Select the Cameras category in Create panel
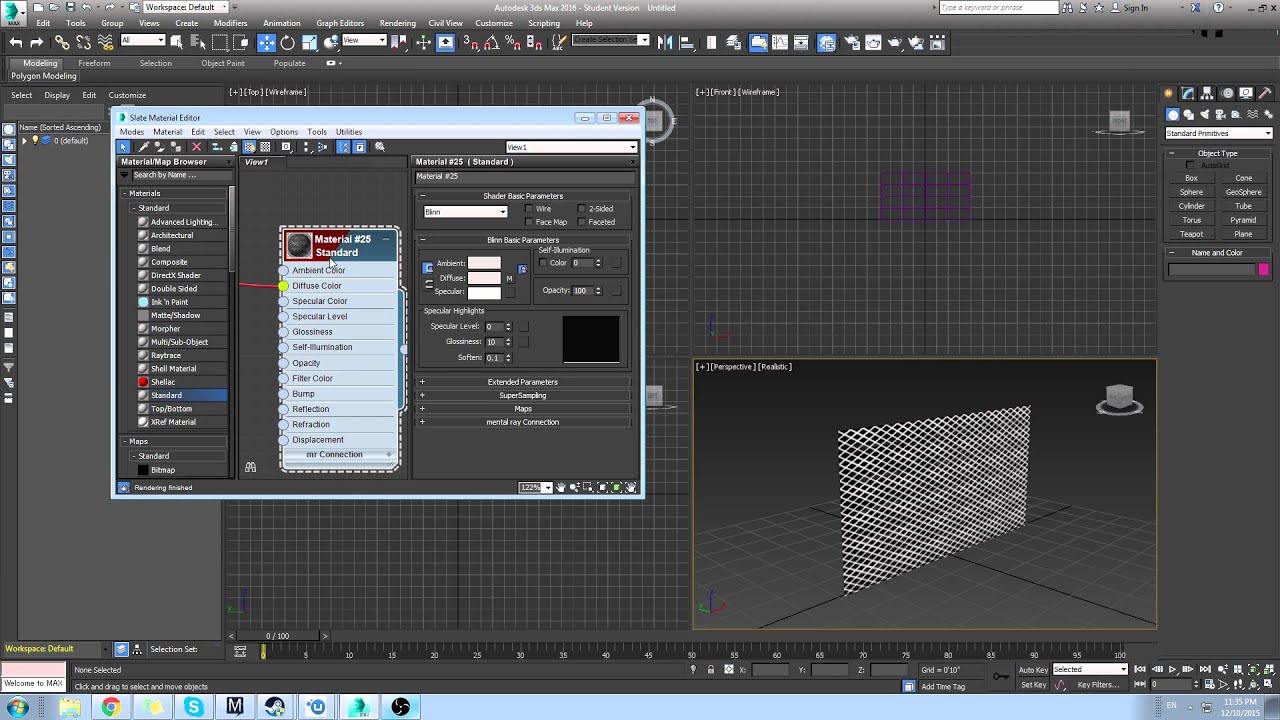This screenshot has height=720, width=1280. (x=1222, y=114)
